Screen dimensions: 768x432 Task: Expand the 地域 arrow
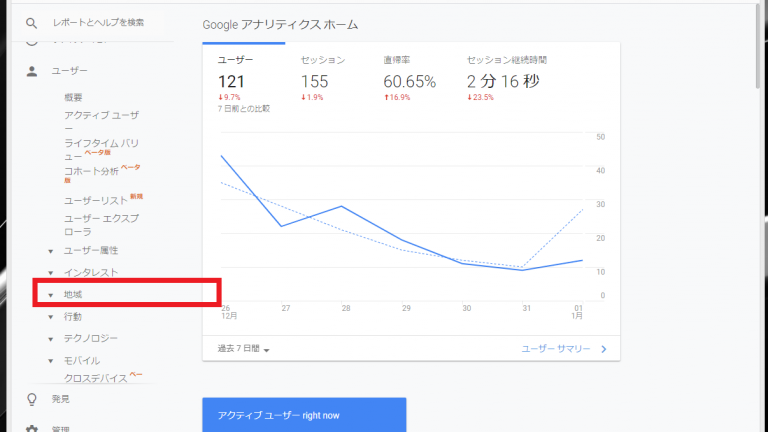pyautogui.click(x=50, y=295)
